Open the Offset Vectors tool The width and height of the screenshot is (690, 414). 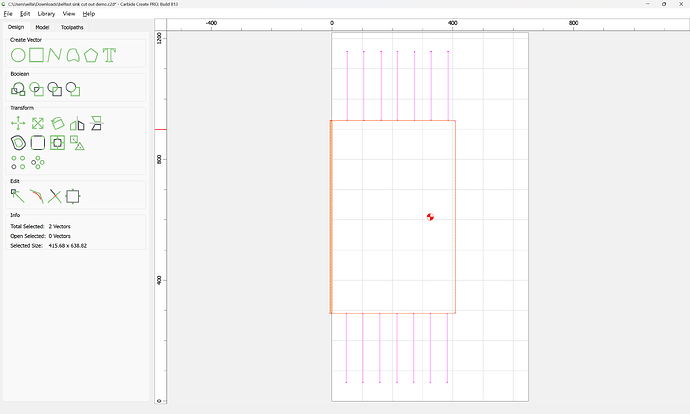tap(18, 143)
